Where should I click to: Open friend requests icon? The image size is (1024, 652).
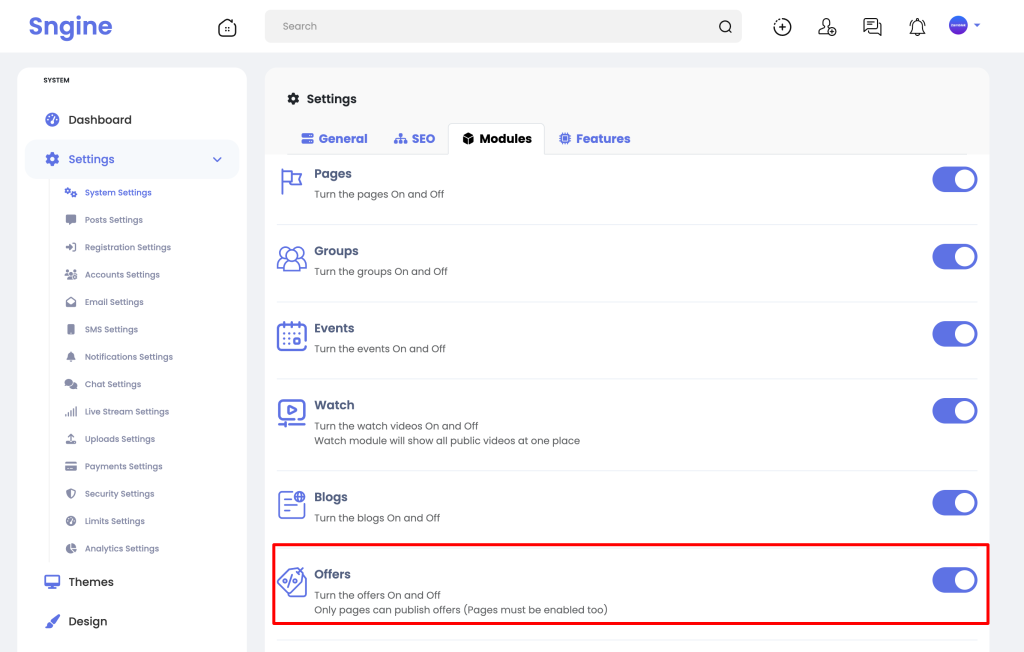(827, 27)
